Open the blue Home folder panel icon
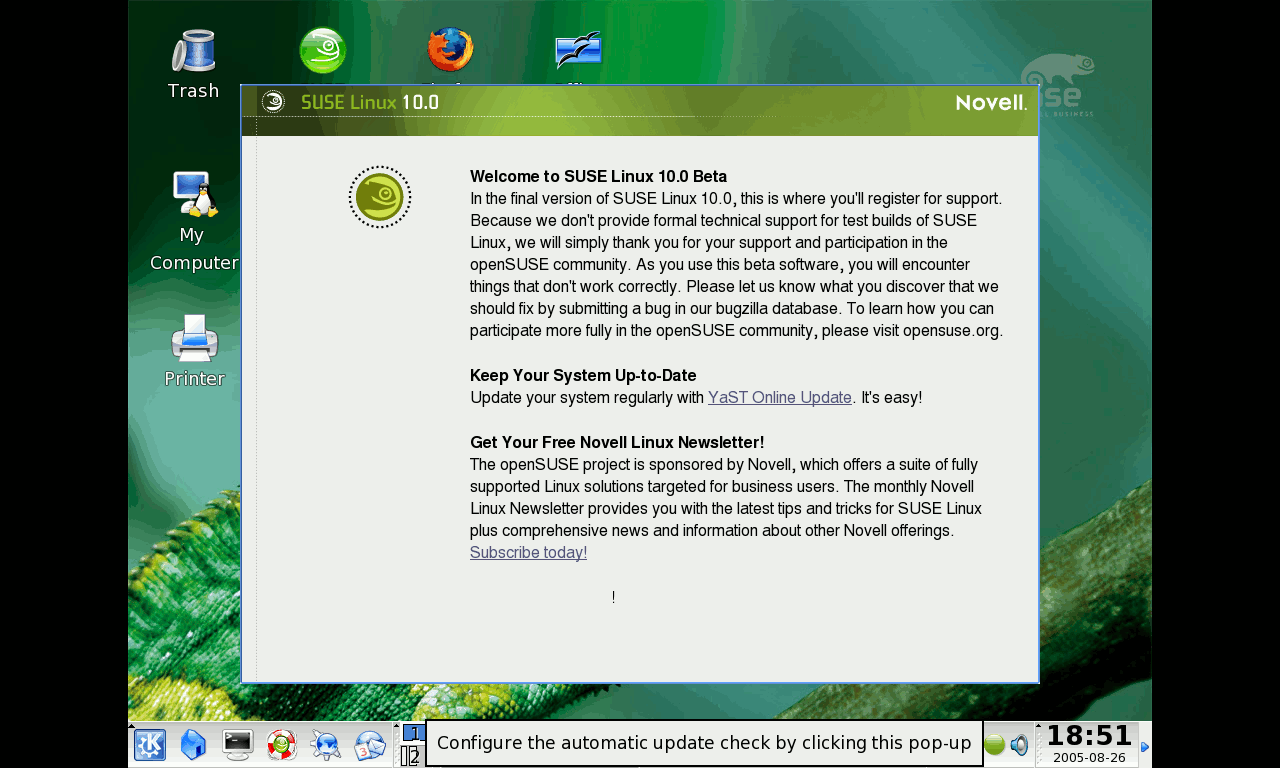Image resolution: width=1280 pixels, height=768 pixels. tap(193, 745)
